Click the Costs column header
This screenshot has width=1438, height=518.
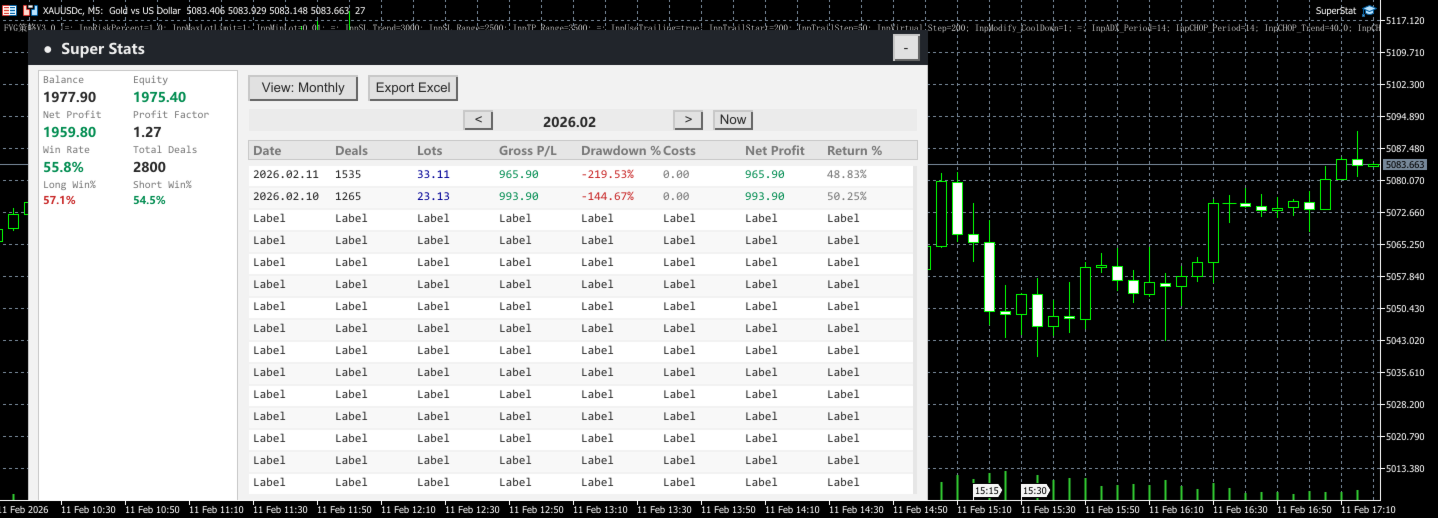pos(679,151)
